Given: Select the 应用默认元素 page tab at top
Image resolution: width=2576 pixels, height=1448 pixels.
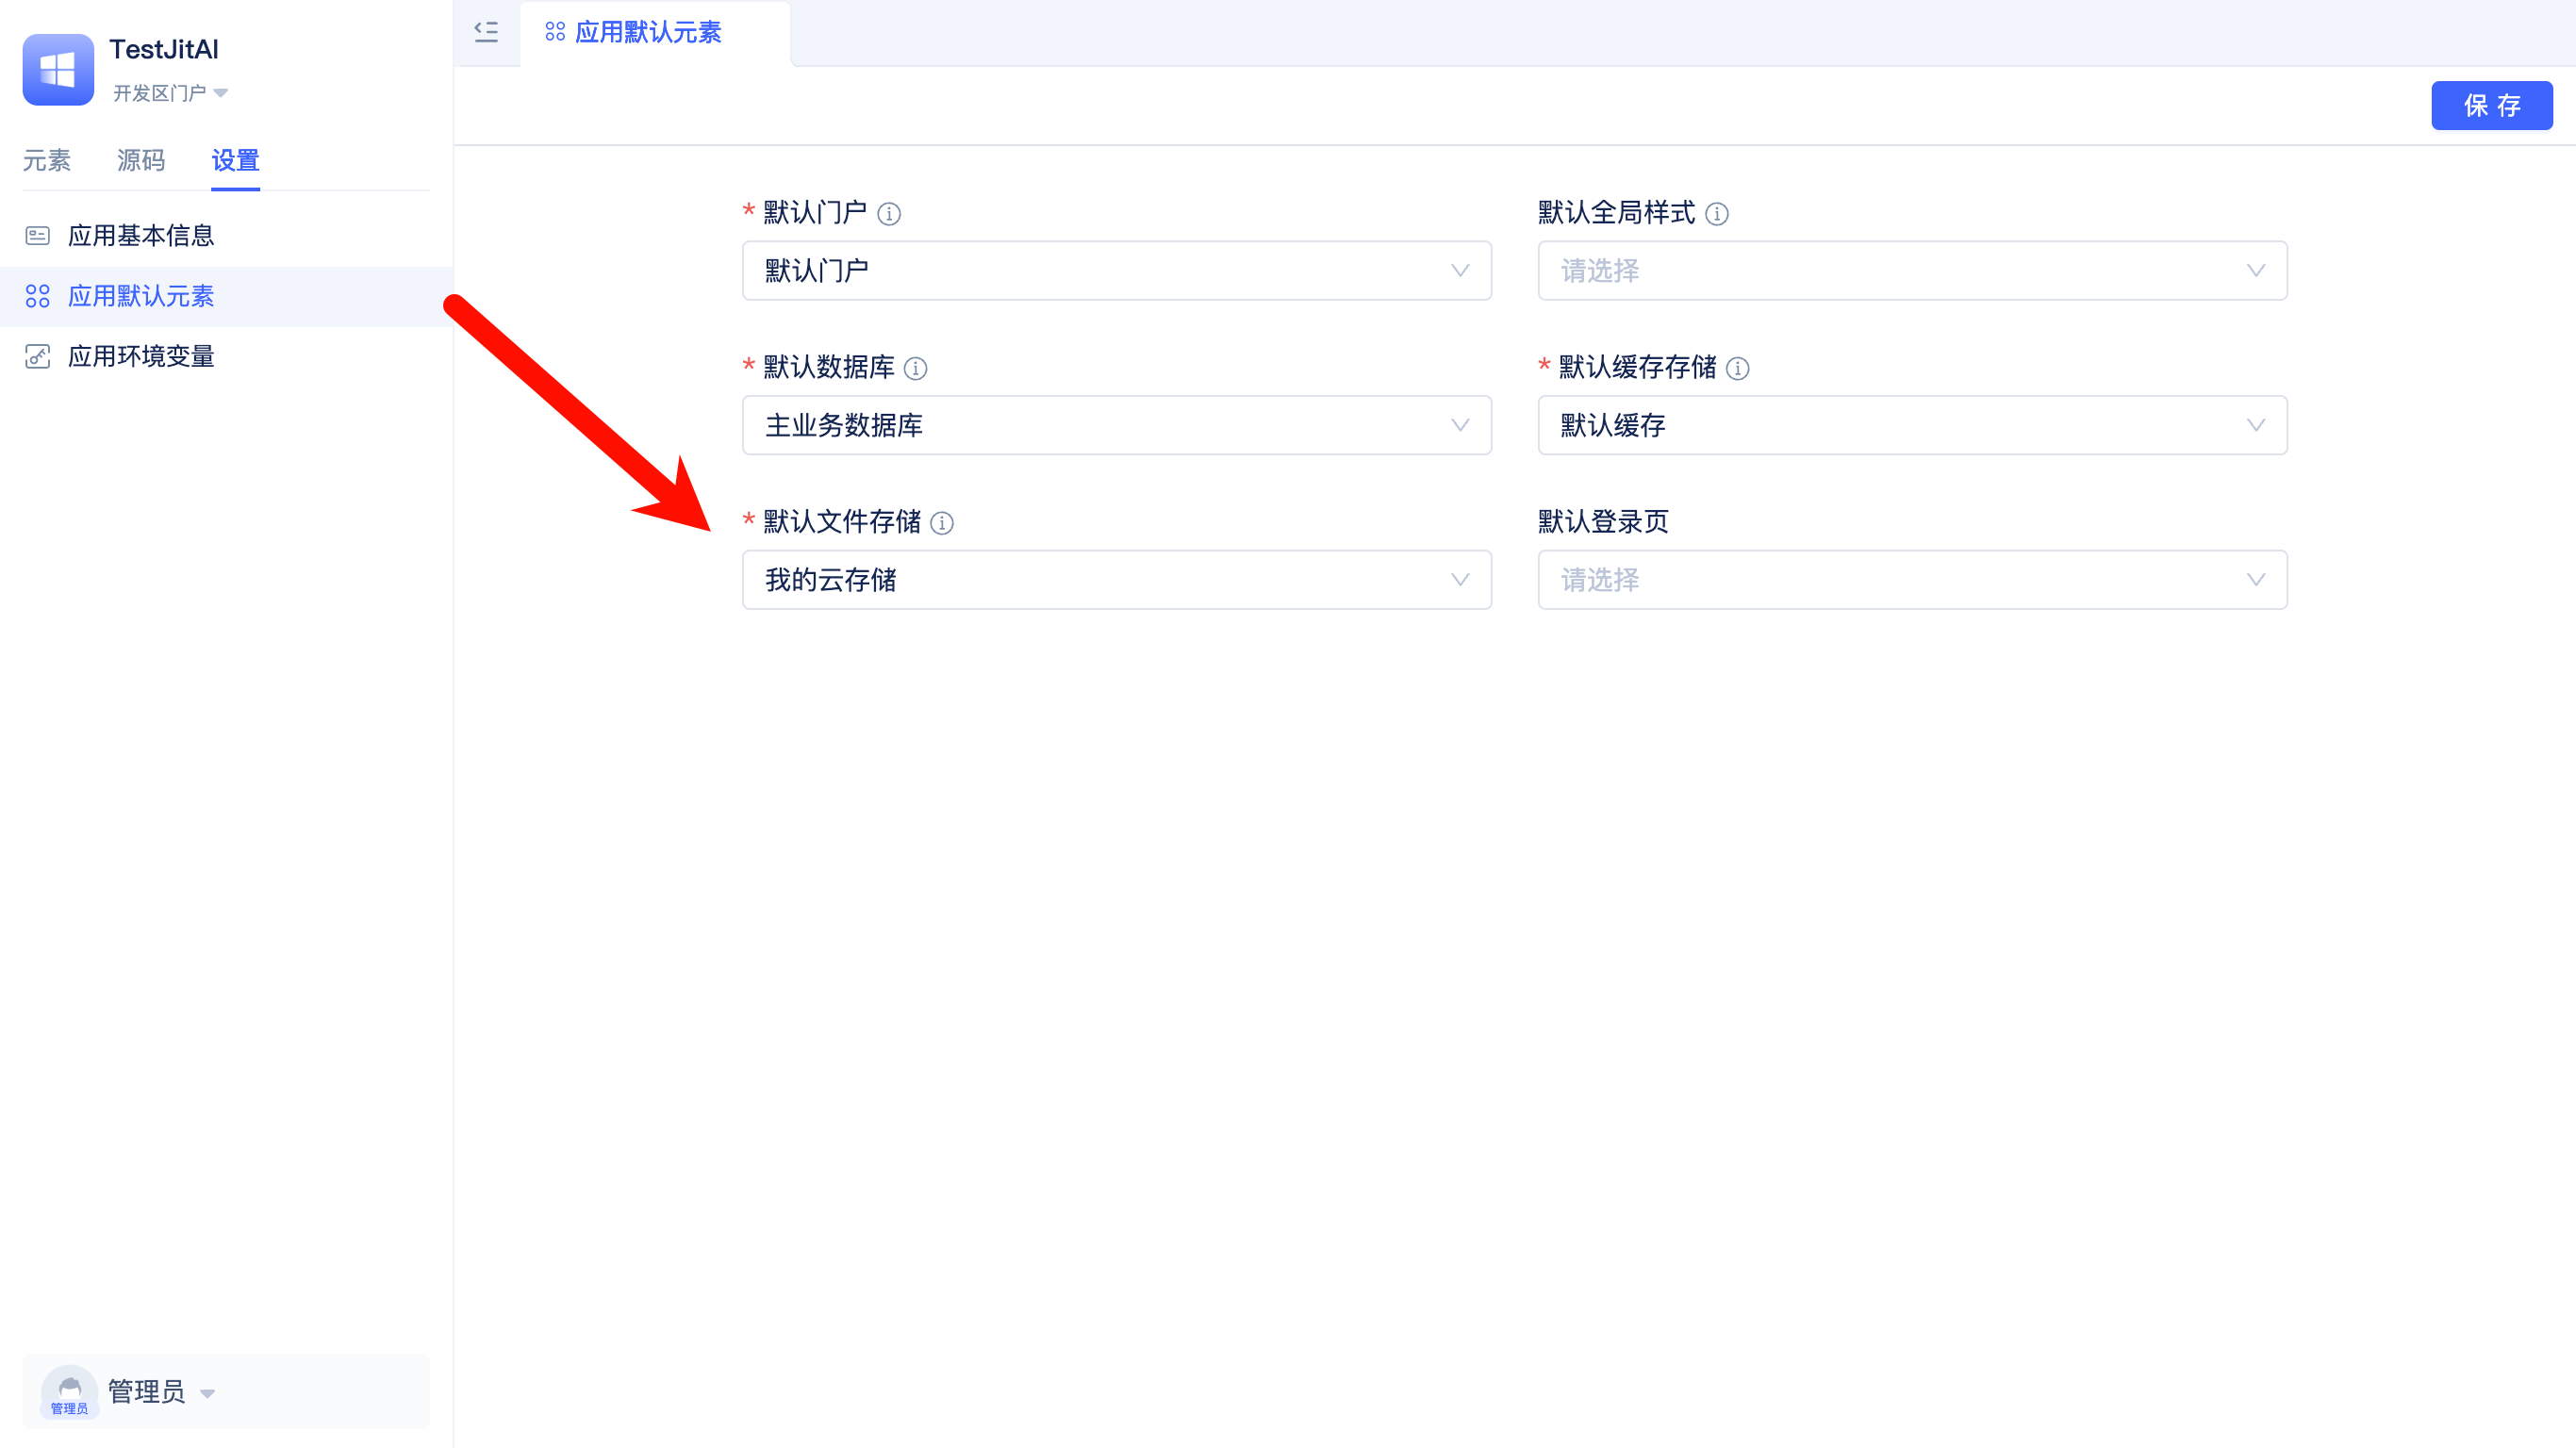Looking at the screenshot, I should pos(655,33).
